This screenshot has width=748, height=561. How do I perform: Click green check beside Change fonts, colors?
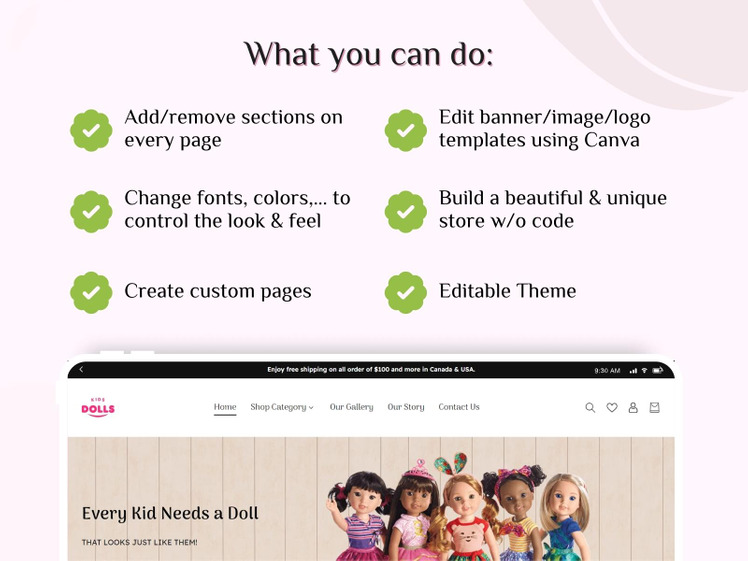coord(91,211)
